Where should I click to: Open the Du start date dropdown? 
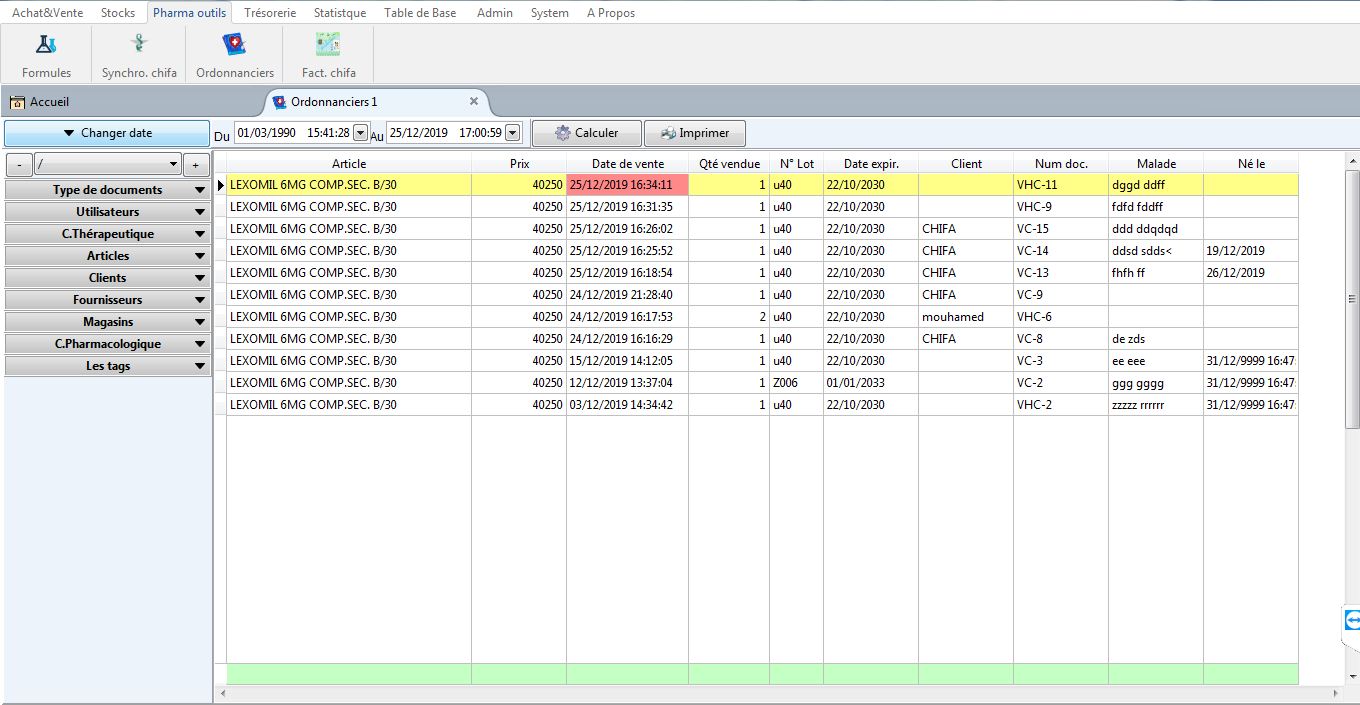360,133
